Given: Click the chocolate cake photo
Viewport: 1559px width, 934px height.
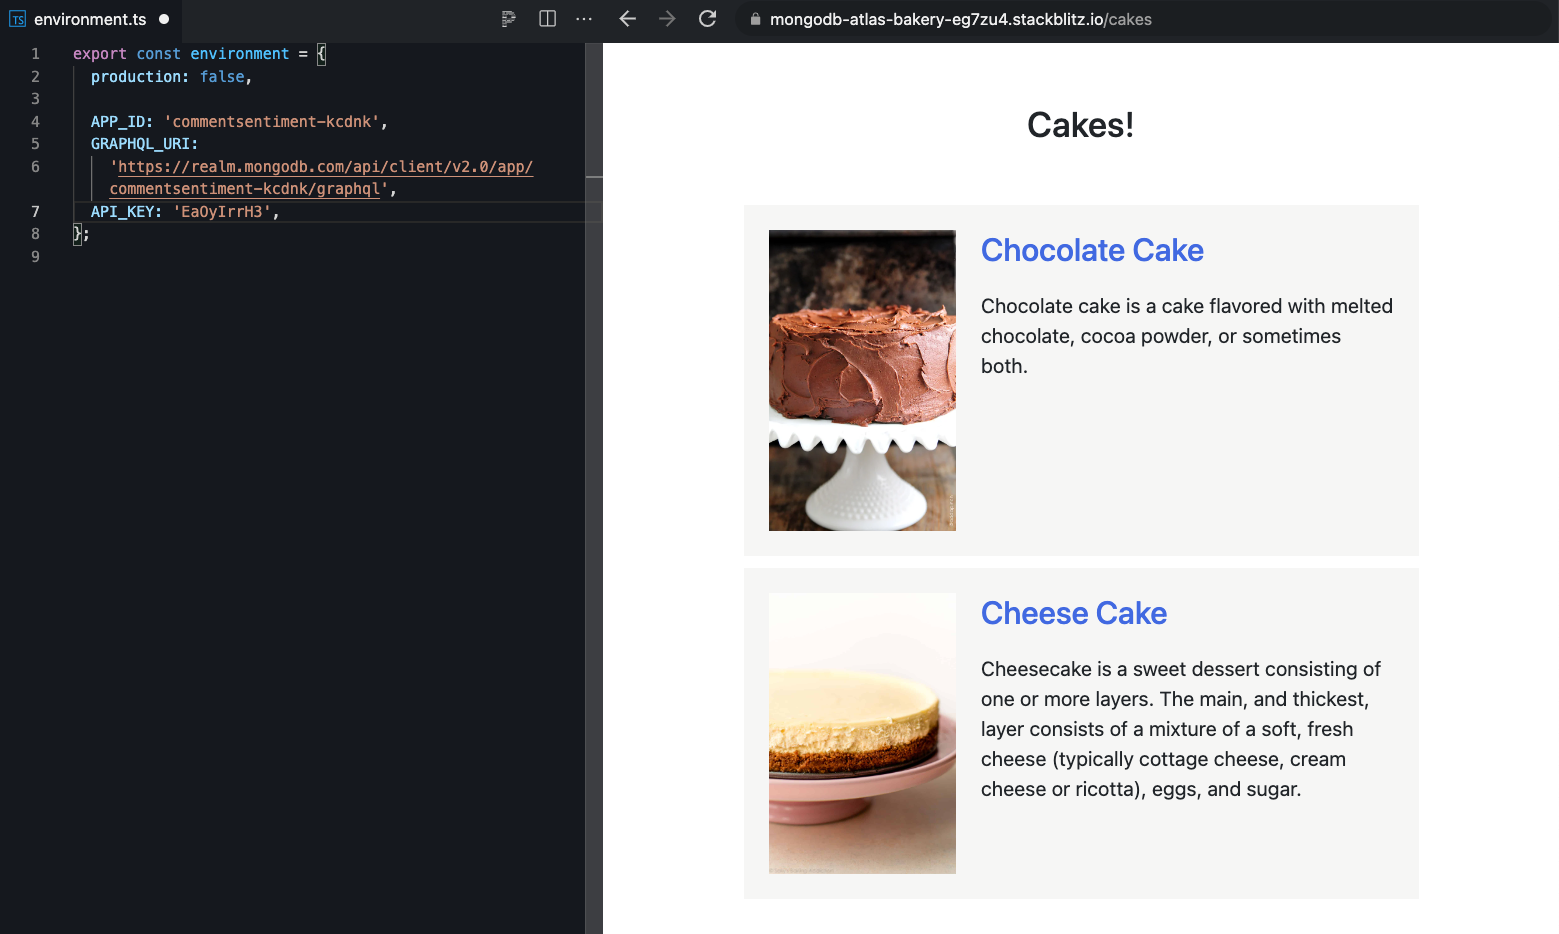Looking at the screenshot, I should pyautogui.click(x=861, y=380).
